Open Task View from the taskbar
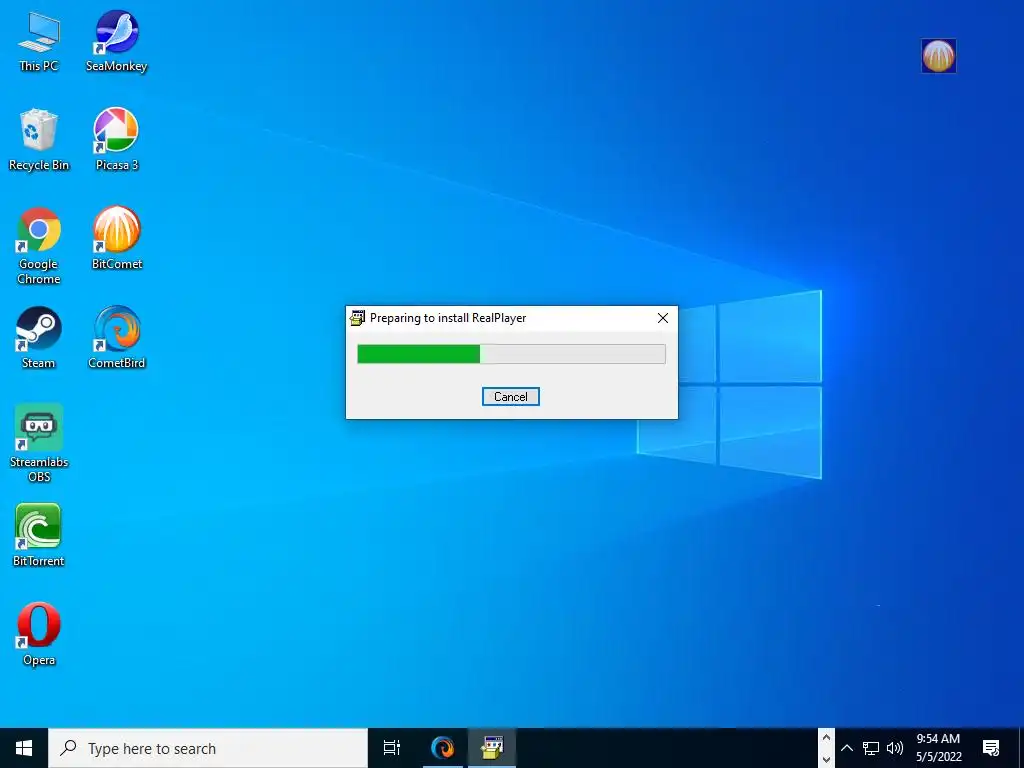The width and height of the screenshot is (1024, 768). 392,748
